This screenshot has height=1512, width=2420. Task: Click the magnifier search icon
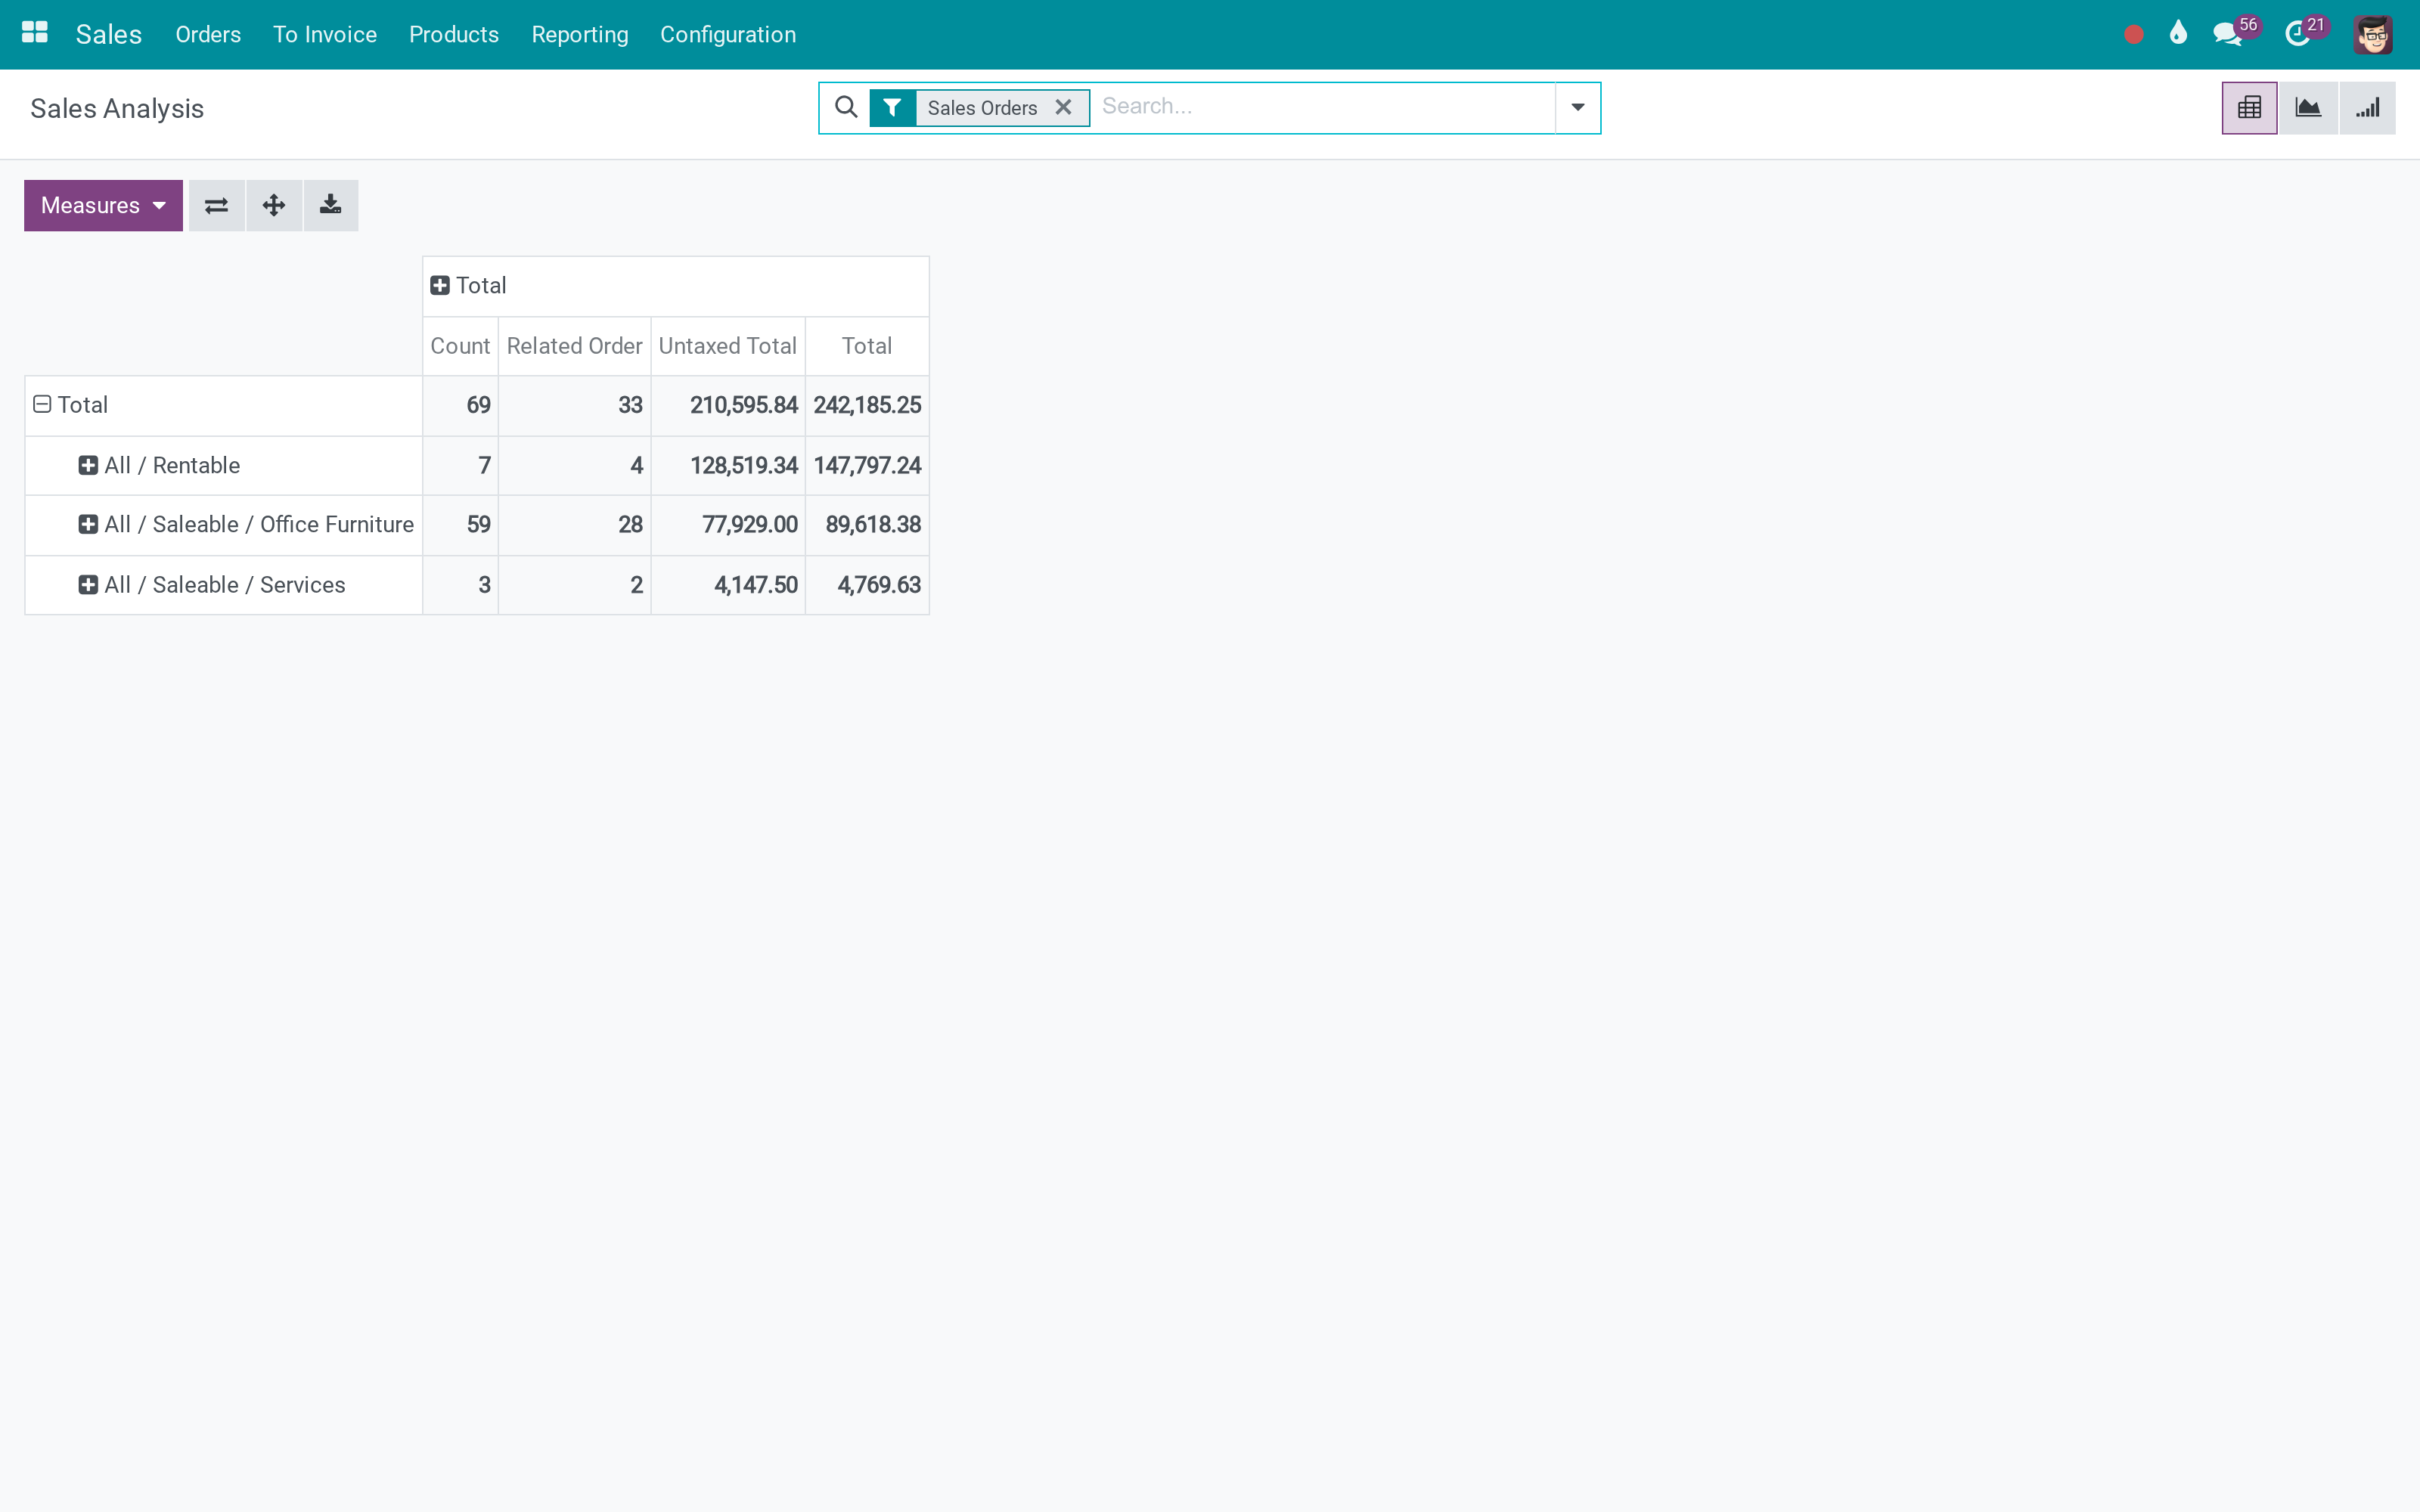tap(846, 107)
